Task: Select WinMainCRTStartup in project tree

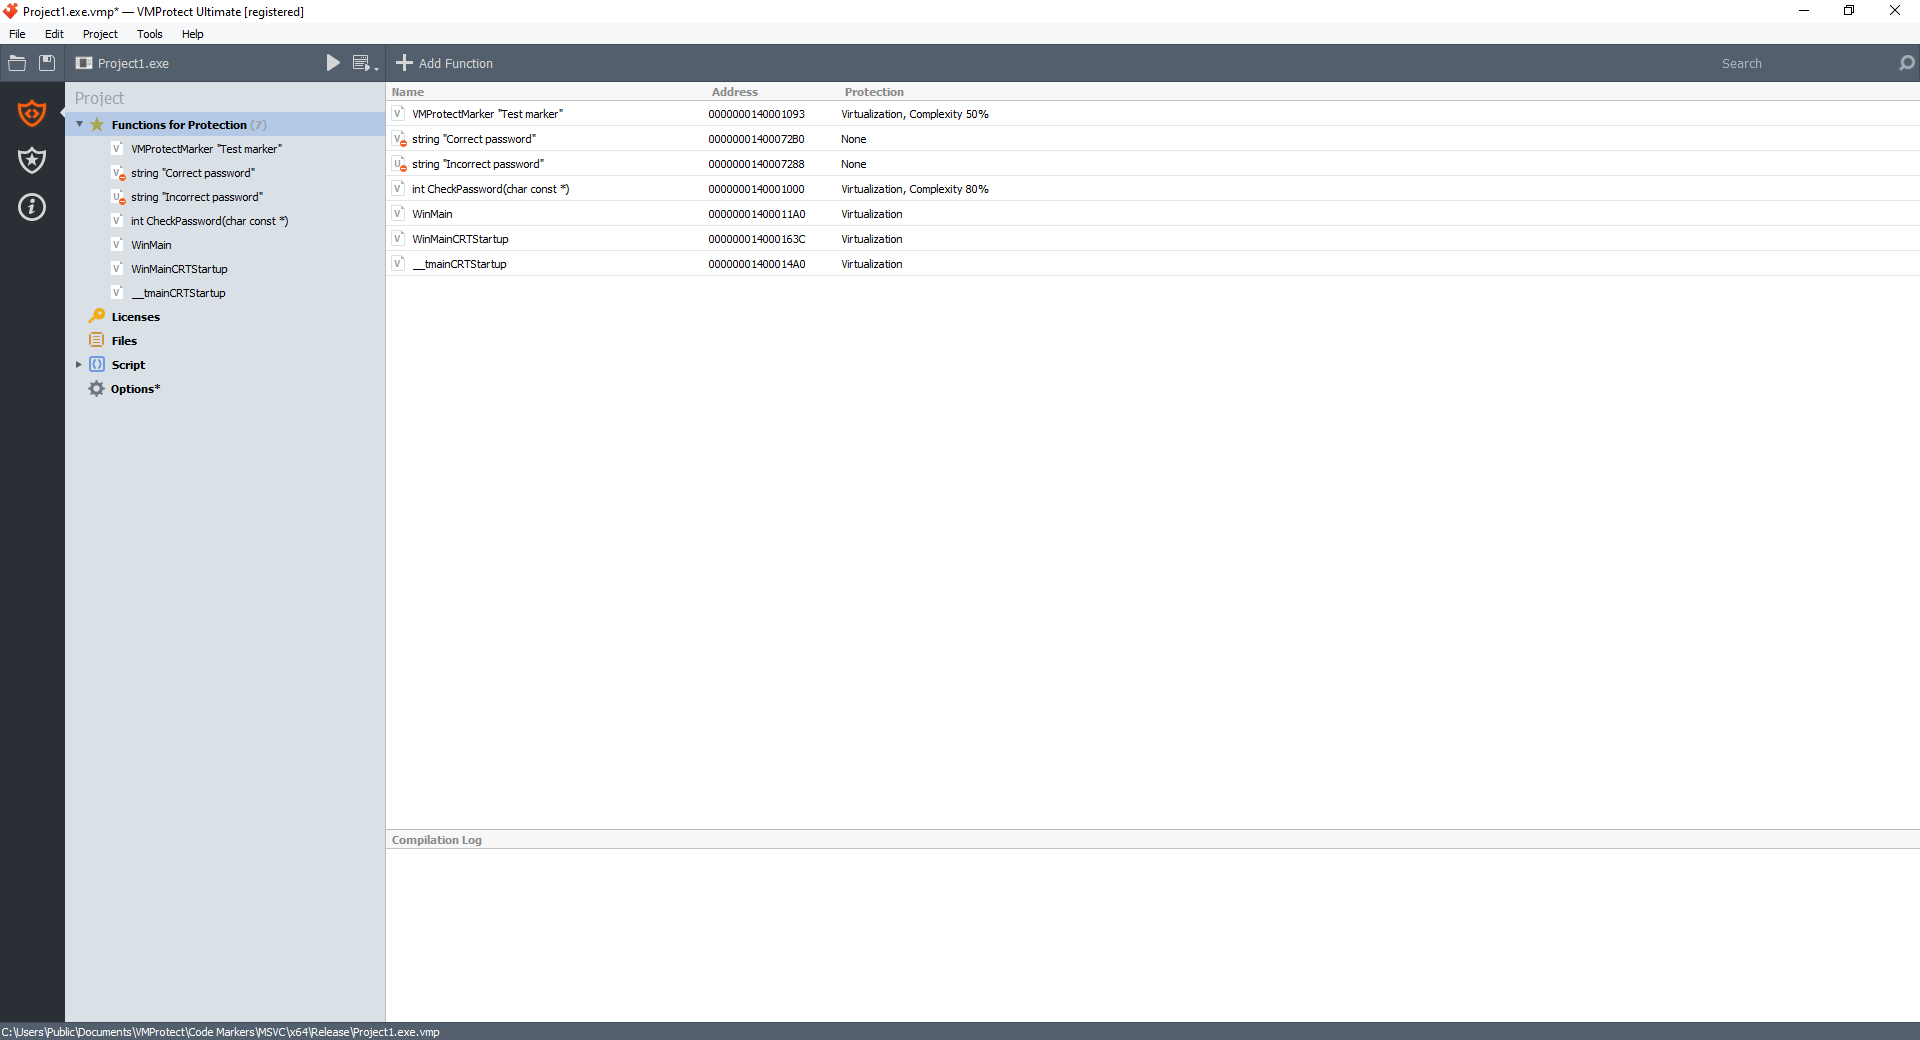Action: [179, 269]
